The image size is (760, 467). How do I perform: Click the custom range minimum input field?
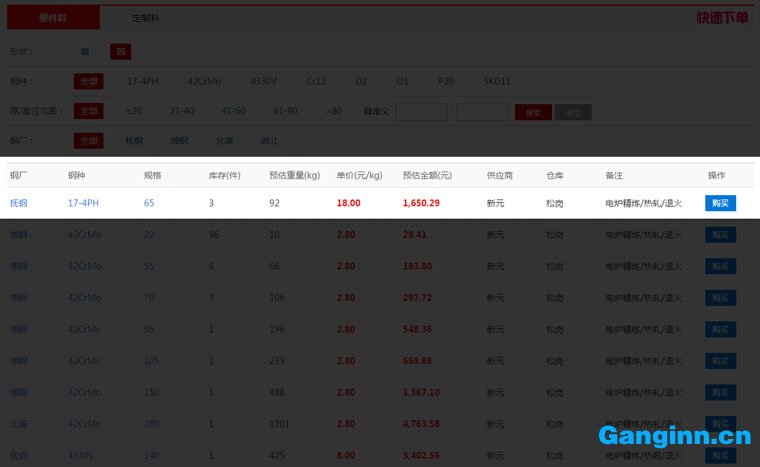click(421, 112)
